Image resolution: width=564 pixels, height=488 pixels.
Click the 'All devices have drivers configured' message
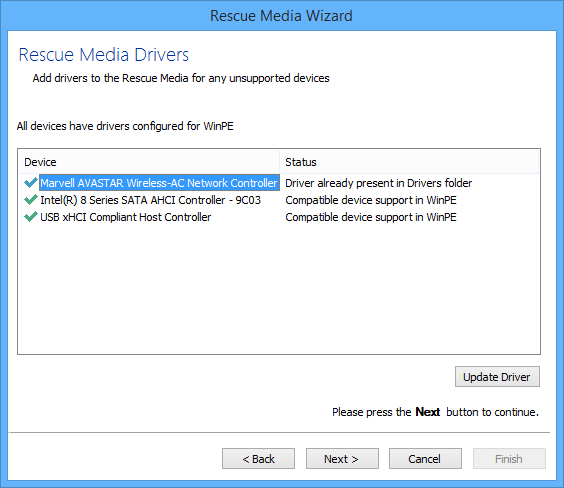click(125, 126)
